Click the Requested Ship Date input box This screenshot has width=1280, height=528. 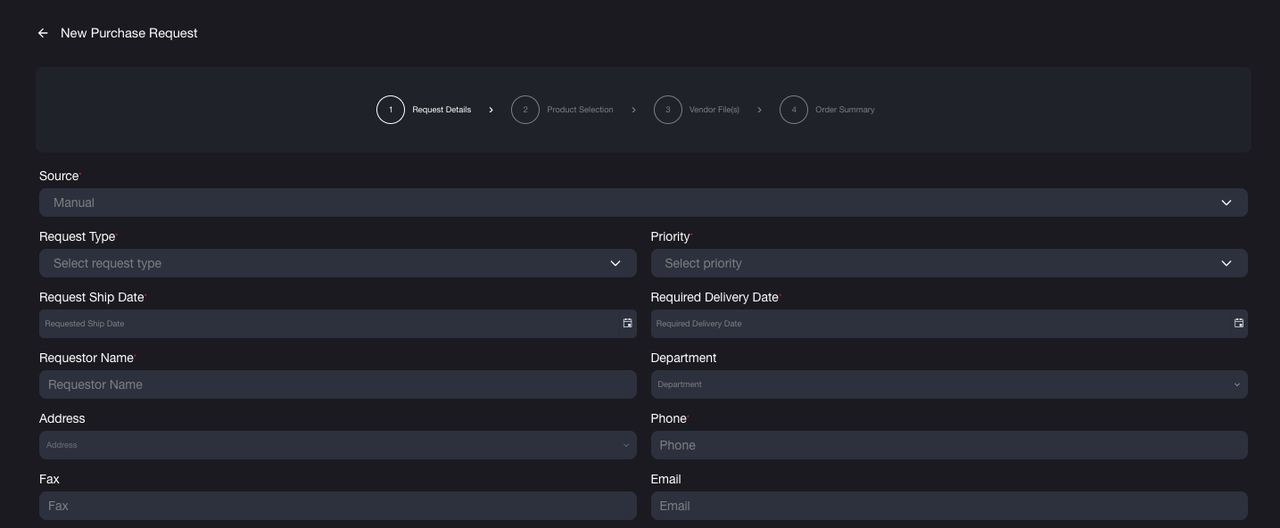click(x=320, y=324)
